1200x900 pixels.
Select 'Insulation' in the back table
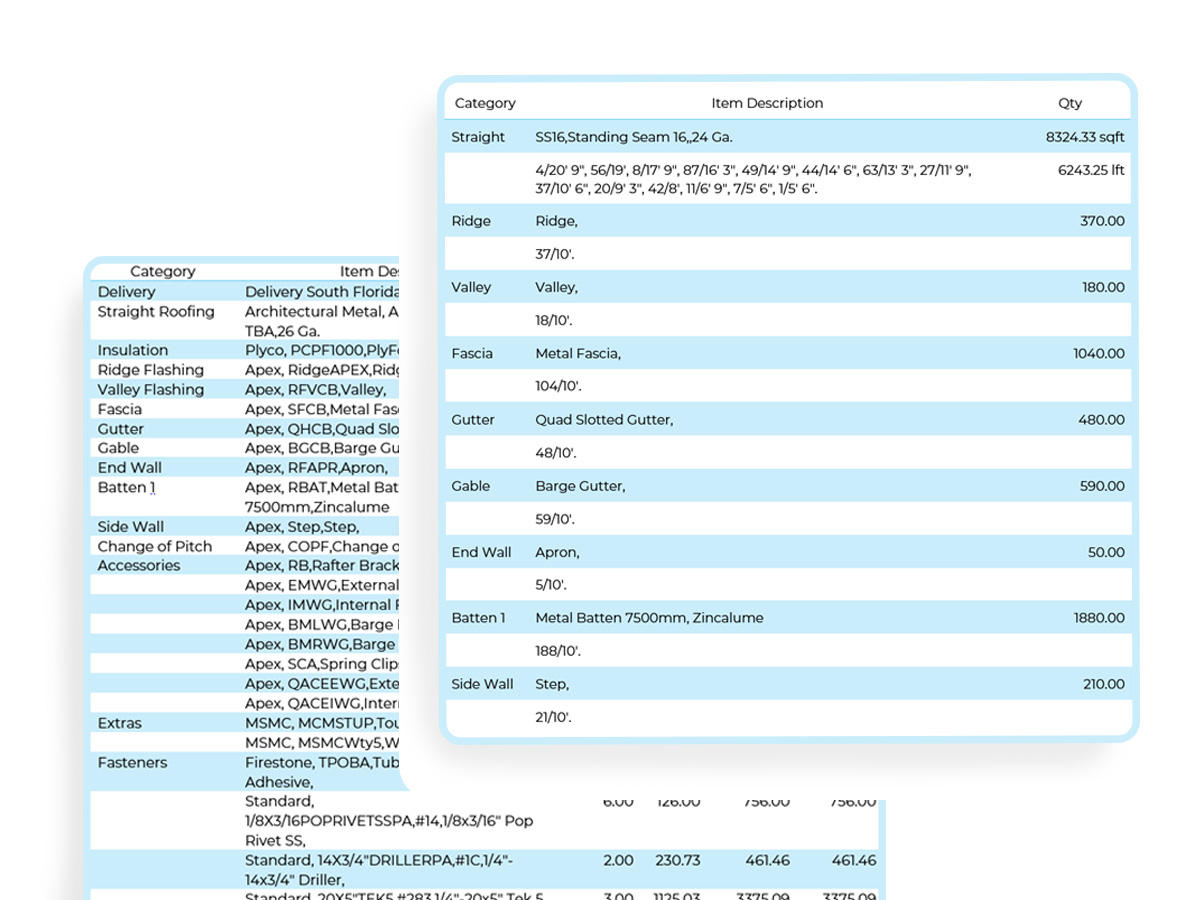pos(133,350)
